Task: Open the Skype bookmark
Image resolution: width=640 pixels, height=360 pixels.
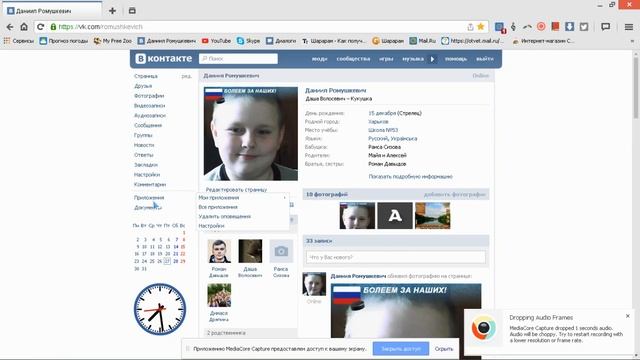Action: 248,41
